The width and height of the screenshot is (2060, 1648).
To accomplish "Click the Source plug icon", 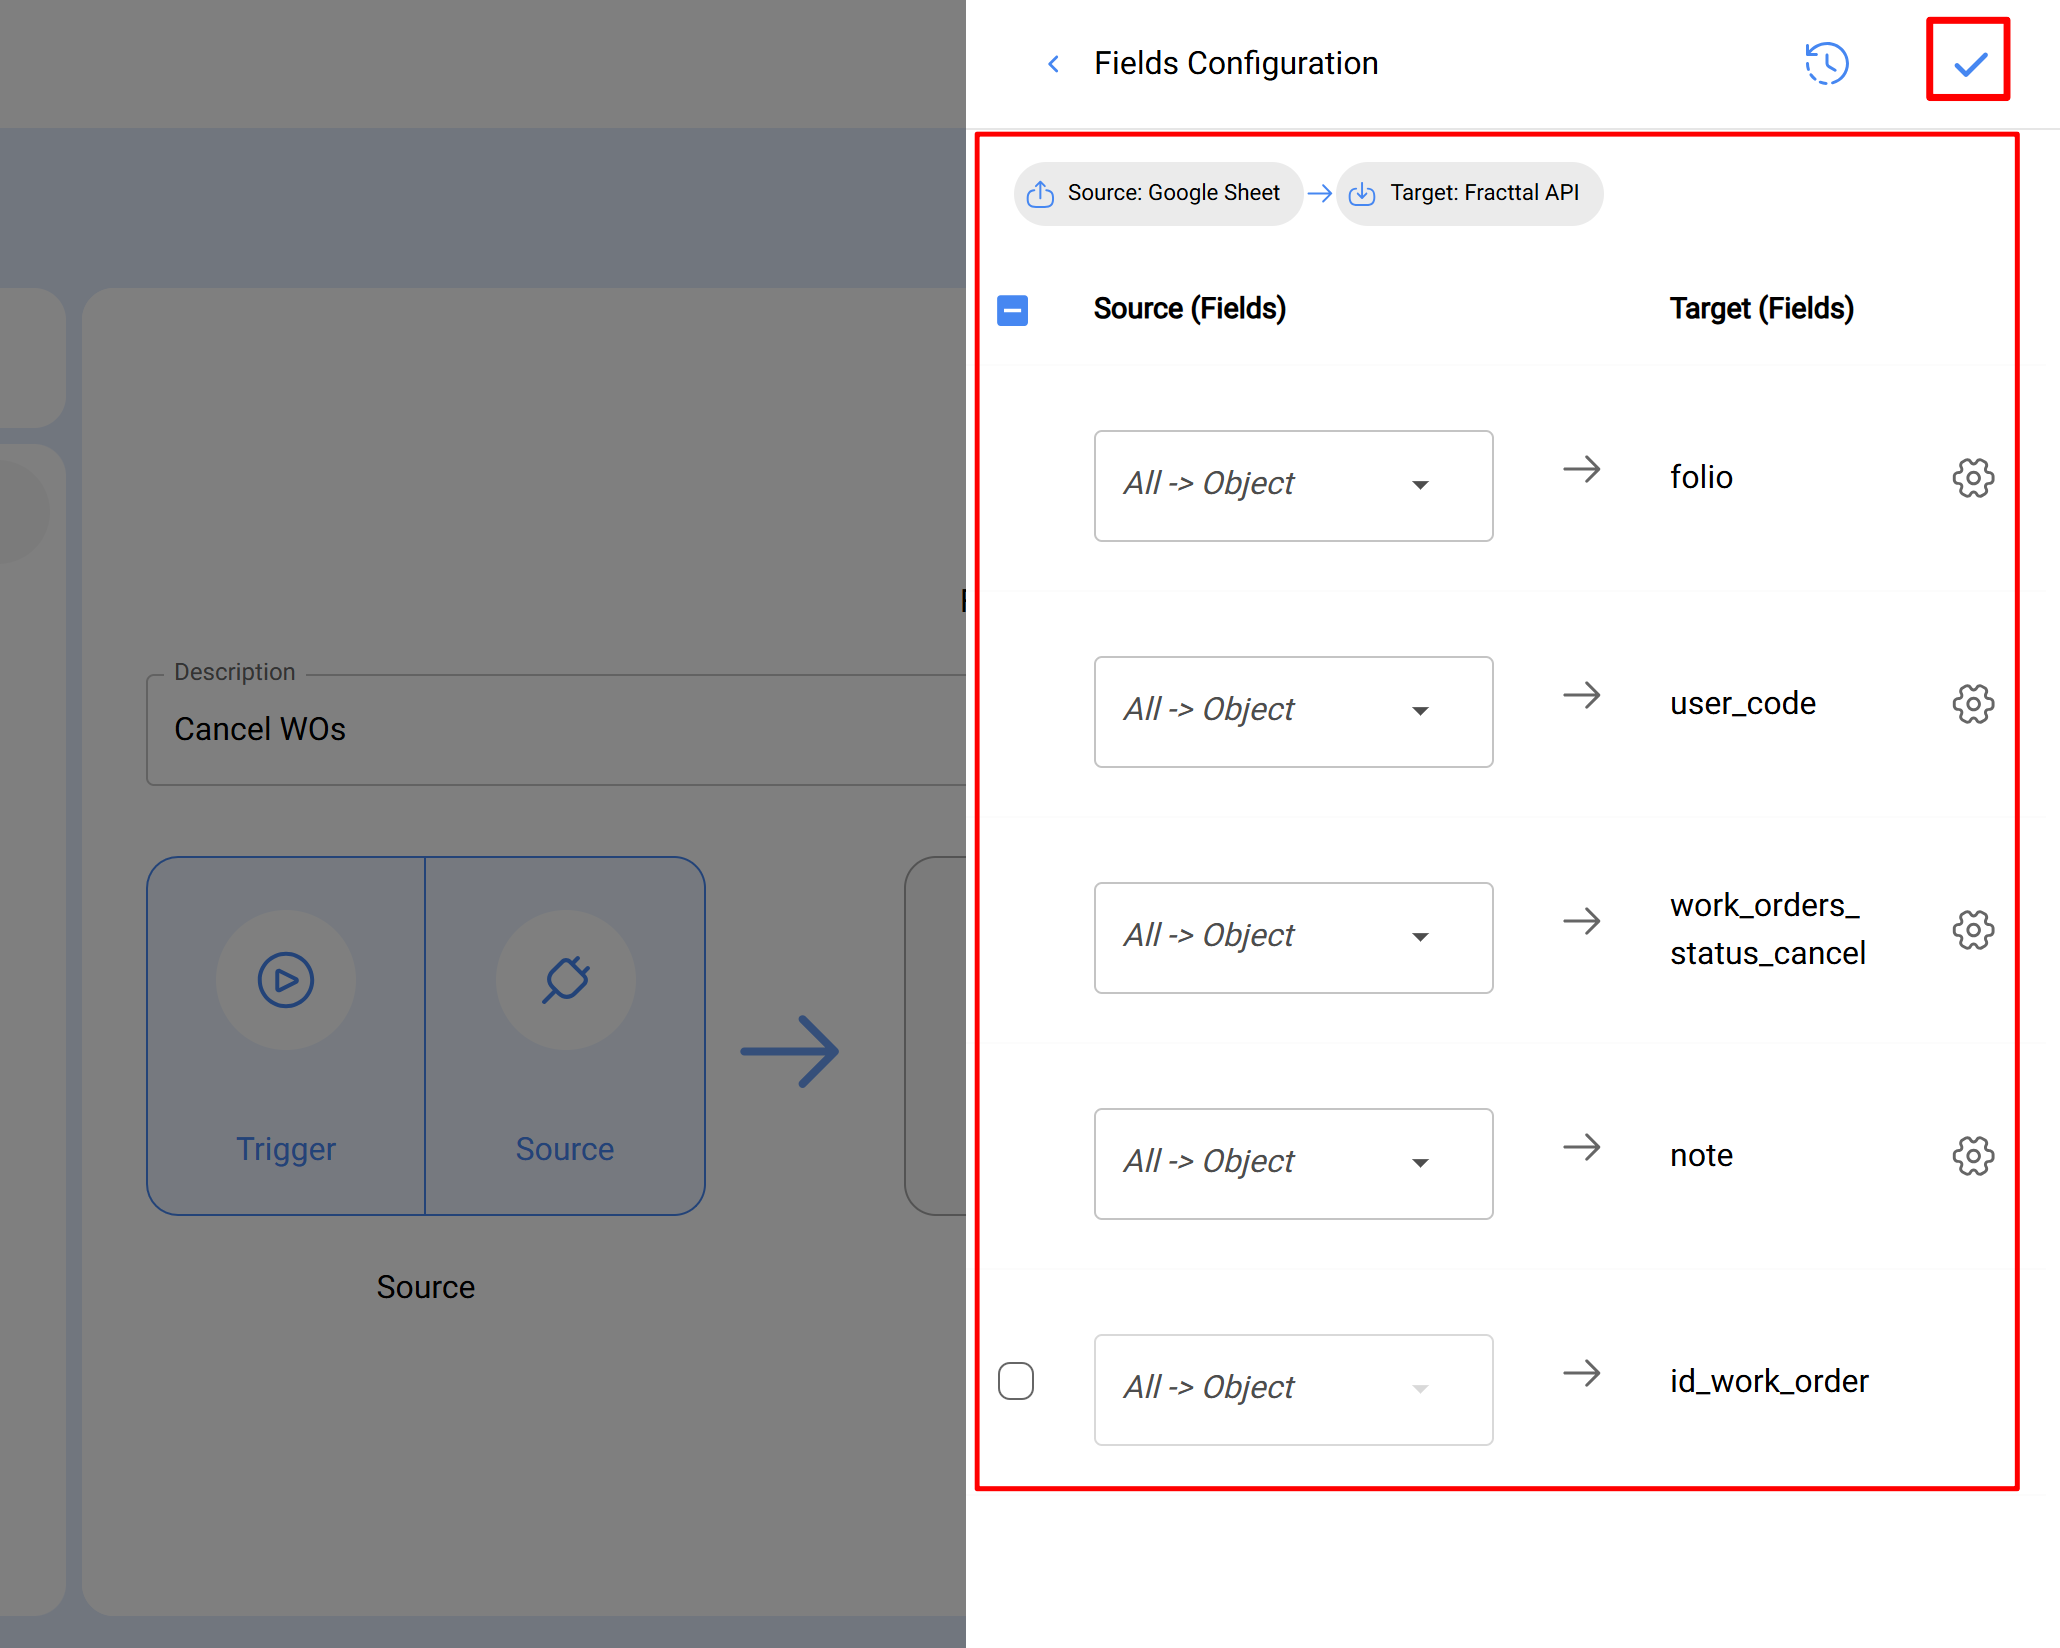I will [566, 980].
